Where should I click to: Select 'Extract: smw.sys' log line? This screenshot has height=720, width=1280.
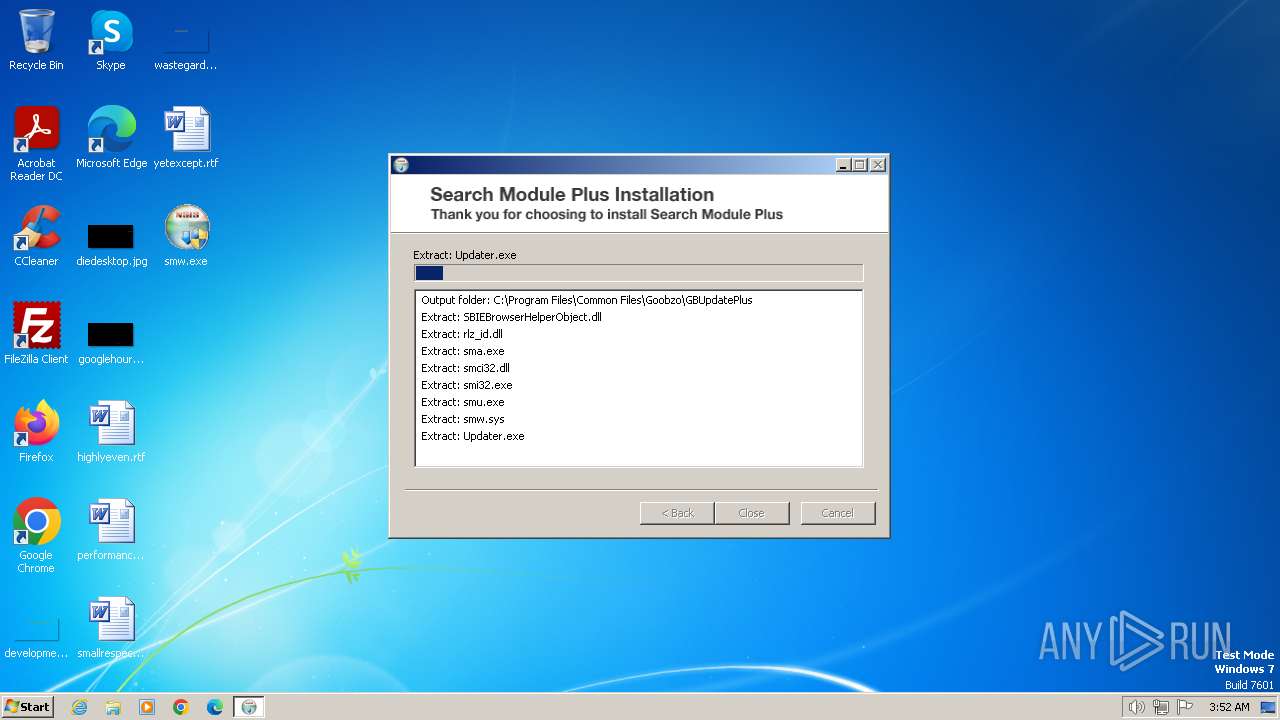tap(463, 419)
